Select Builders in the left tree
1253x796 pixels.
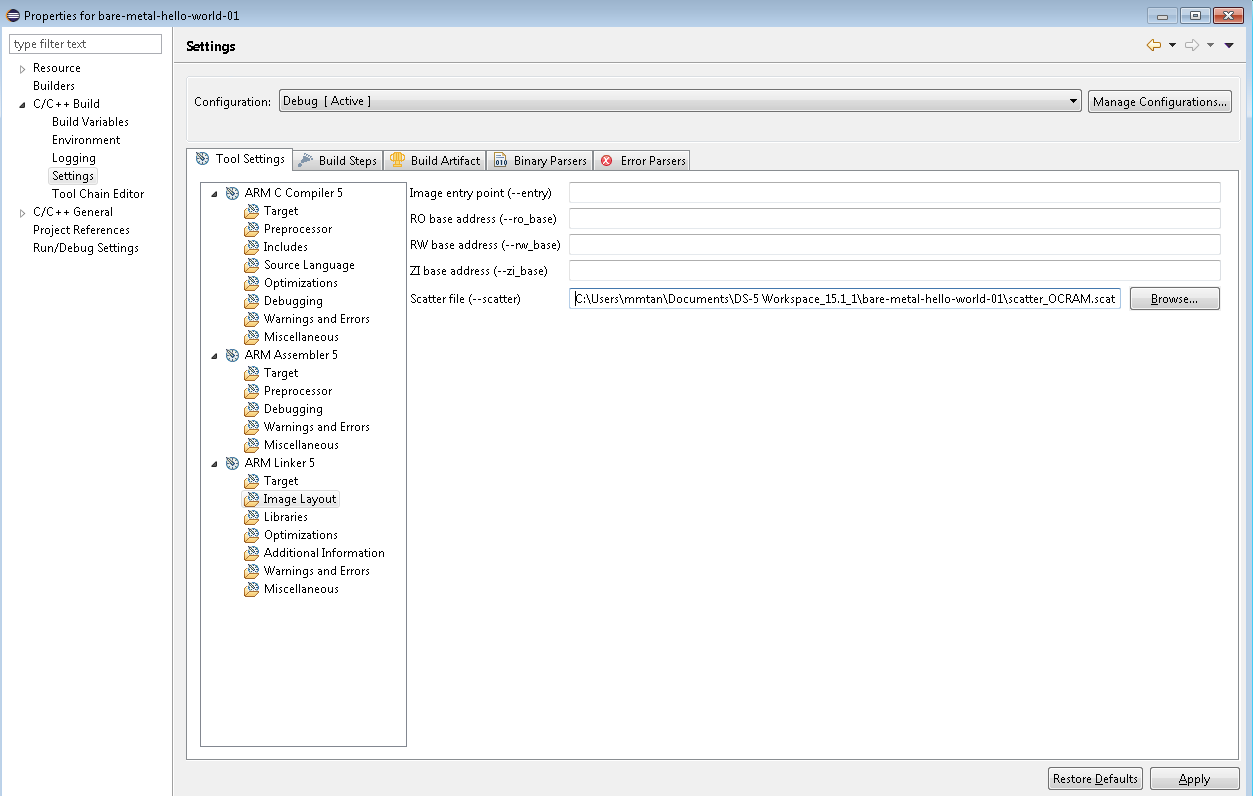click(x=54, y=86)
